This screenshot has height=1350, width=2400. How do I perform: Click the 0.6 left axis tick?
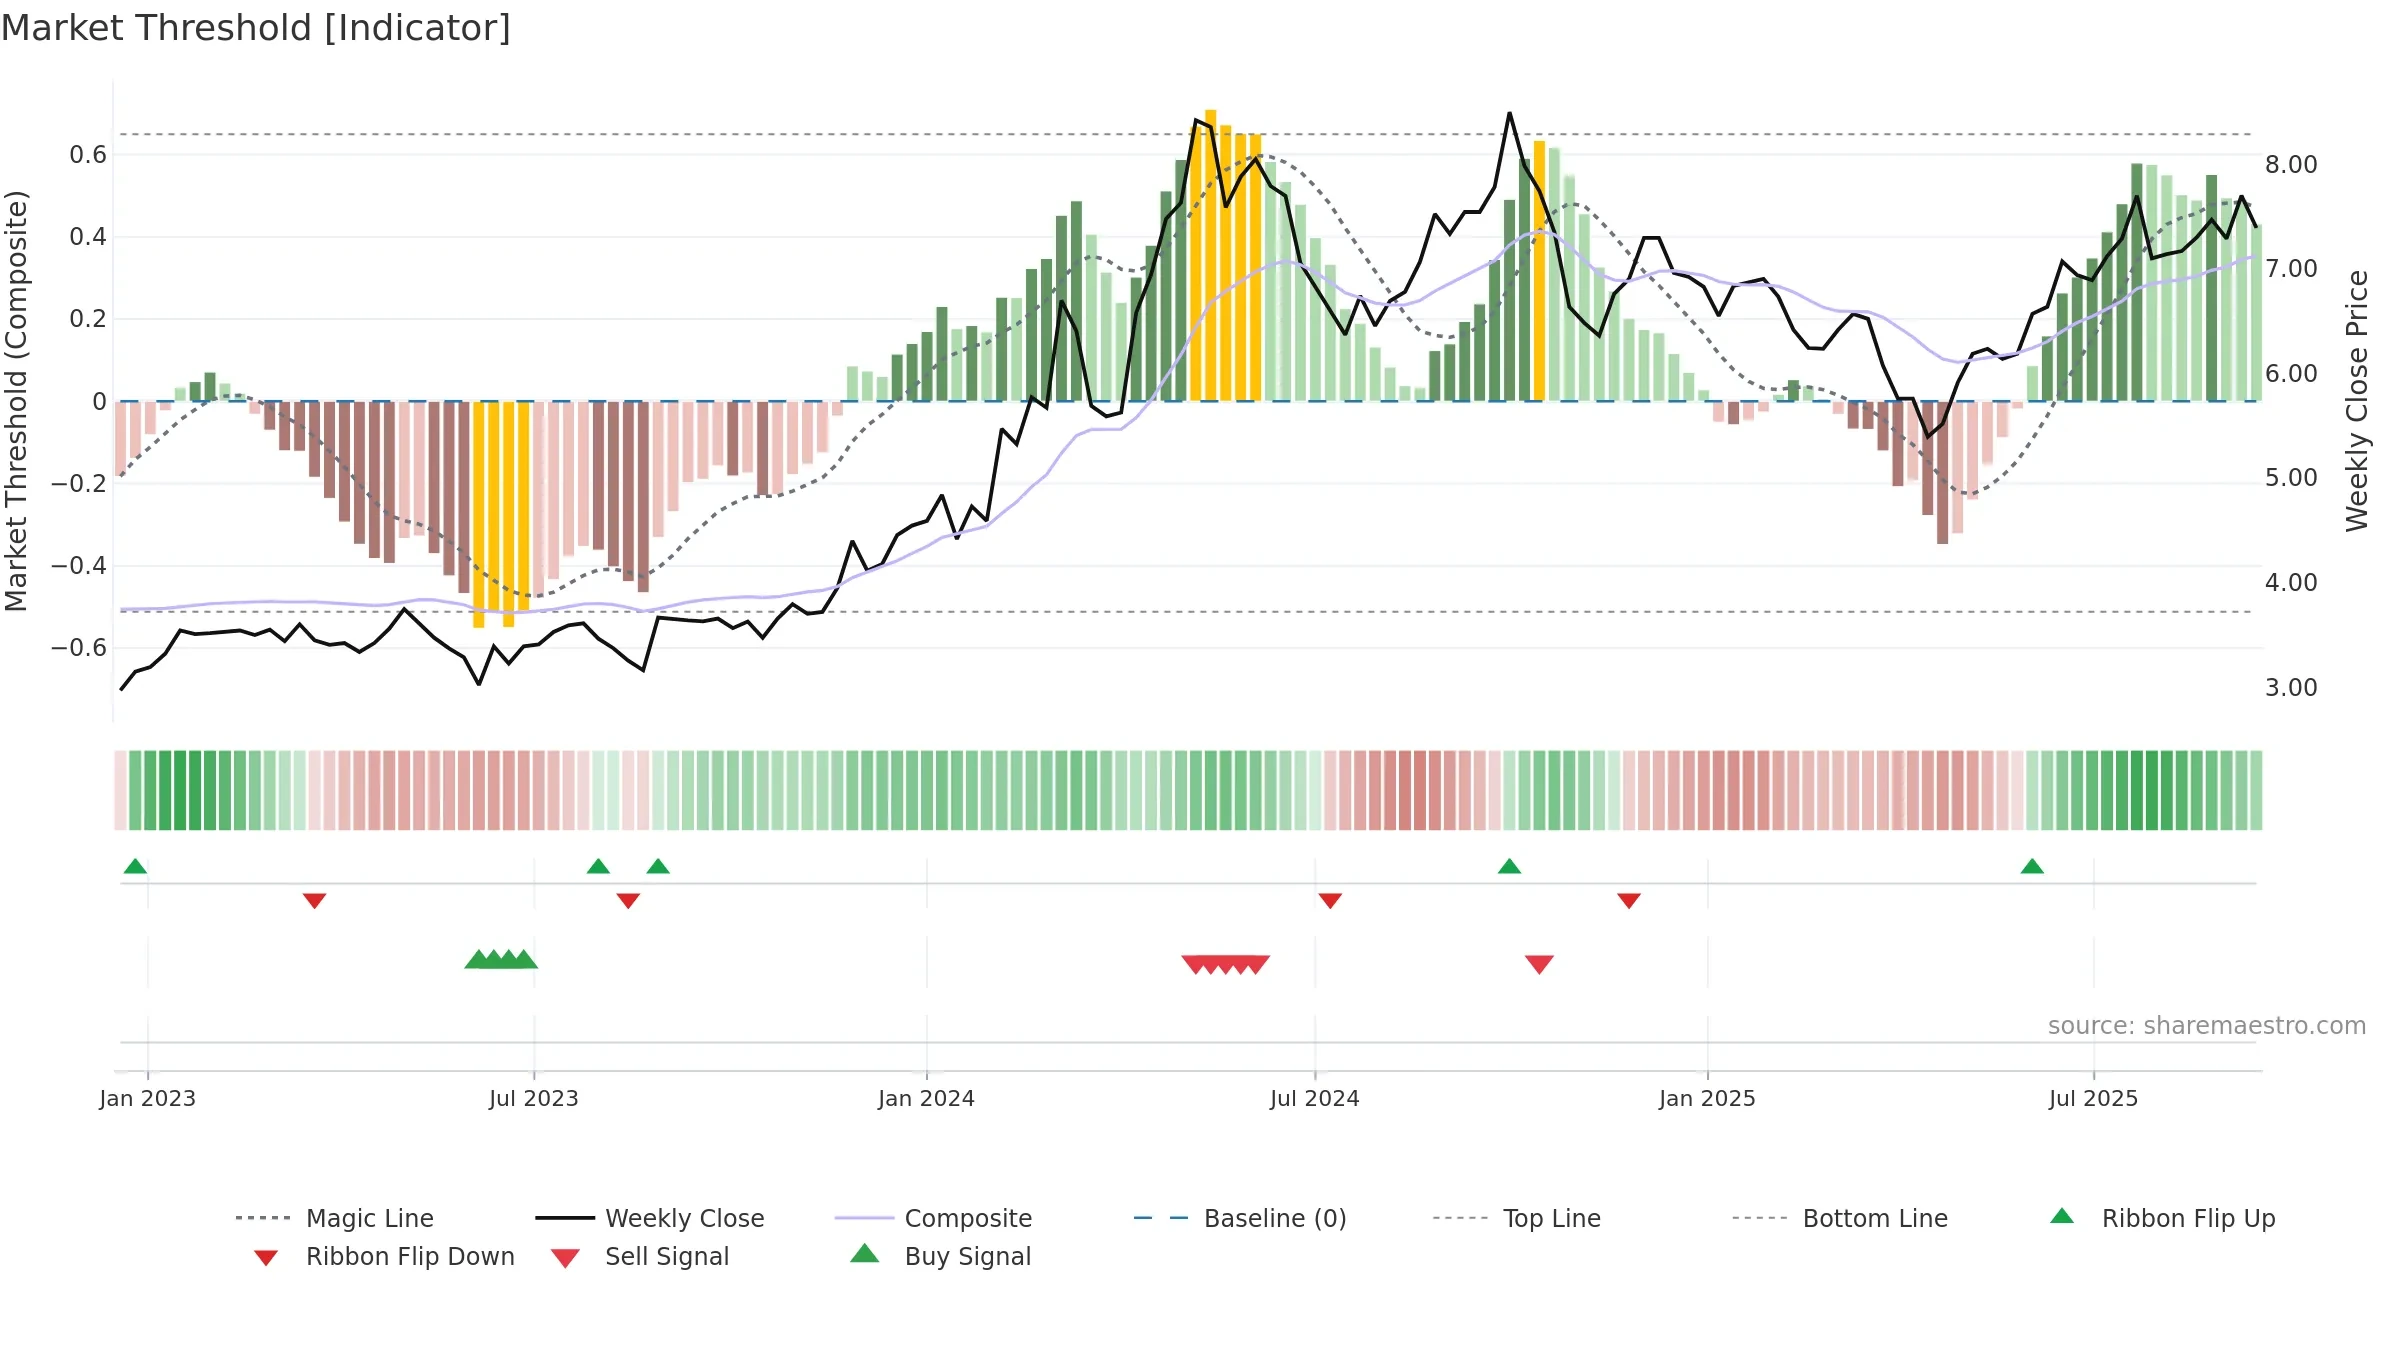pyautogui.click(x=88, y=154)
